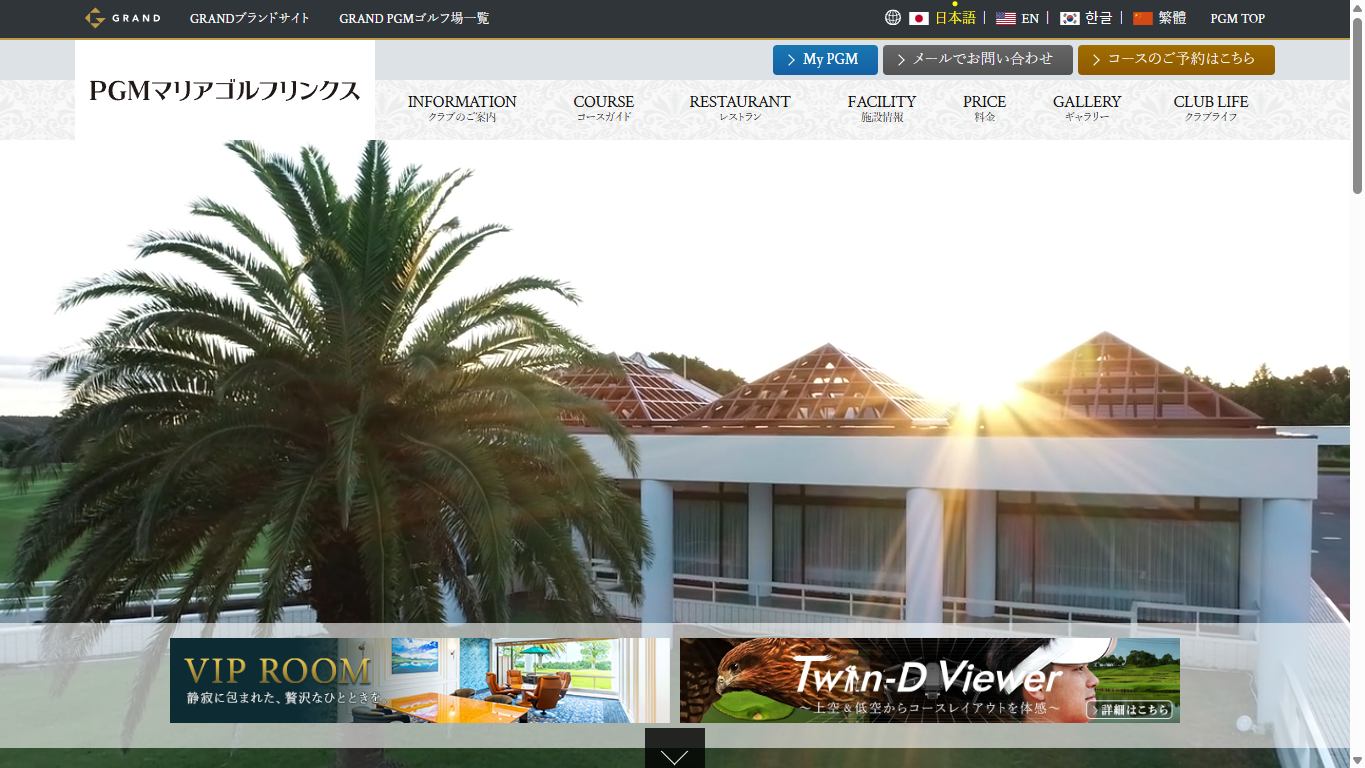The width and height of the screenshot is (1365, 768).
Task: Click the My PGM button
Action: pos(825,60)
